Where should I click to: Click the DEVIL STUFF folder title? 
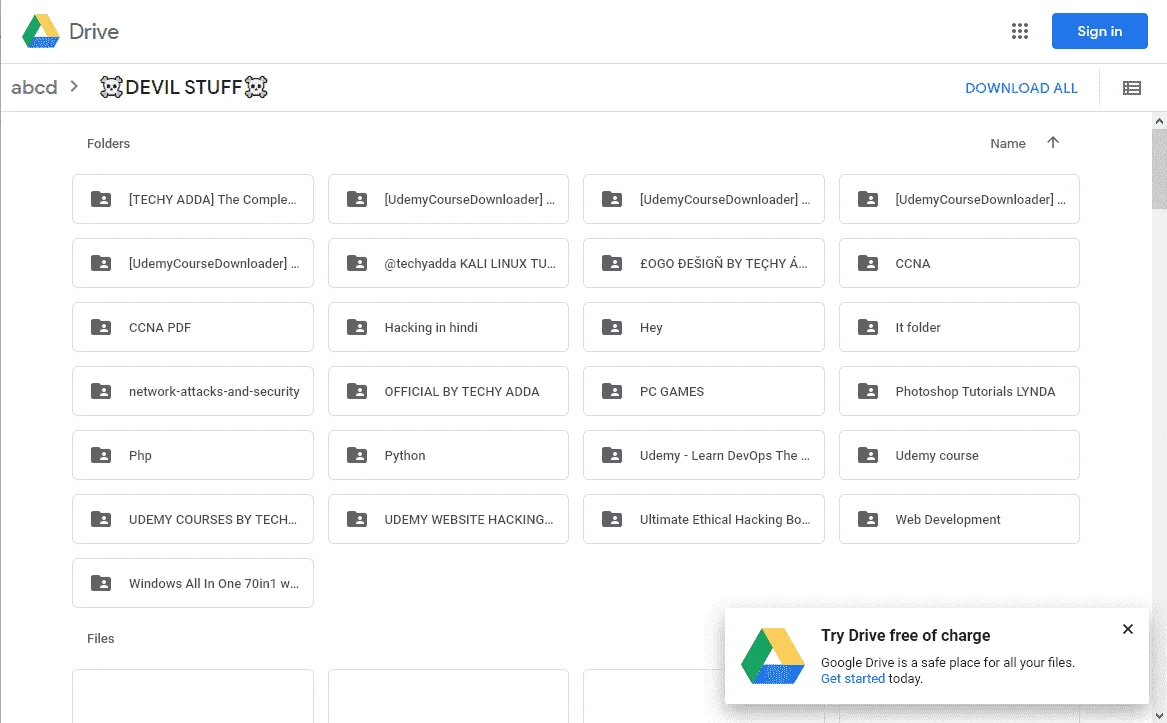(184, 87)
